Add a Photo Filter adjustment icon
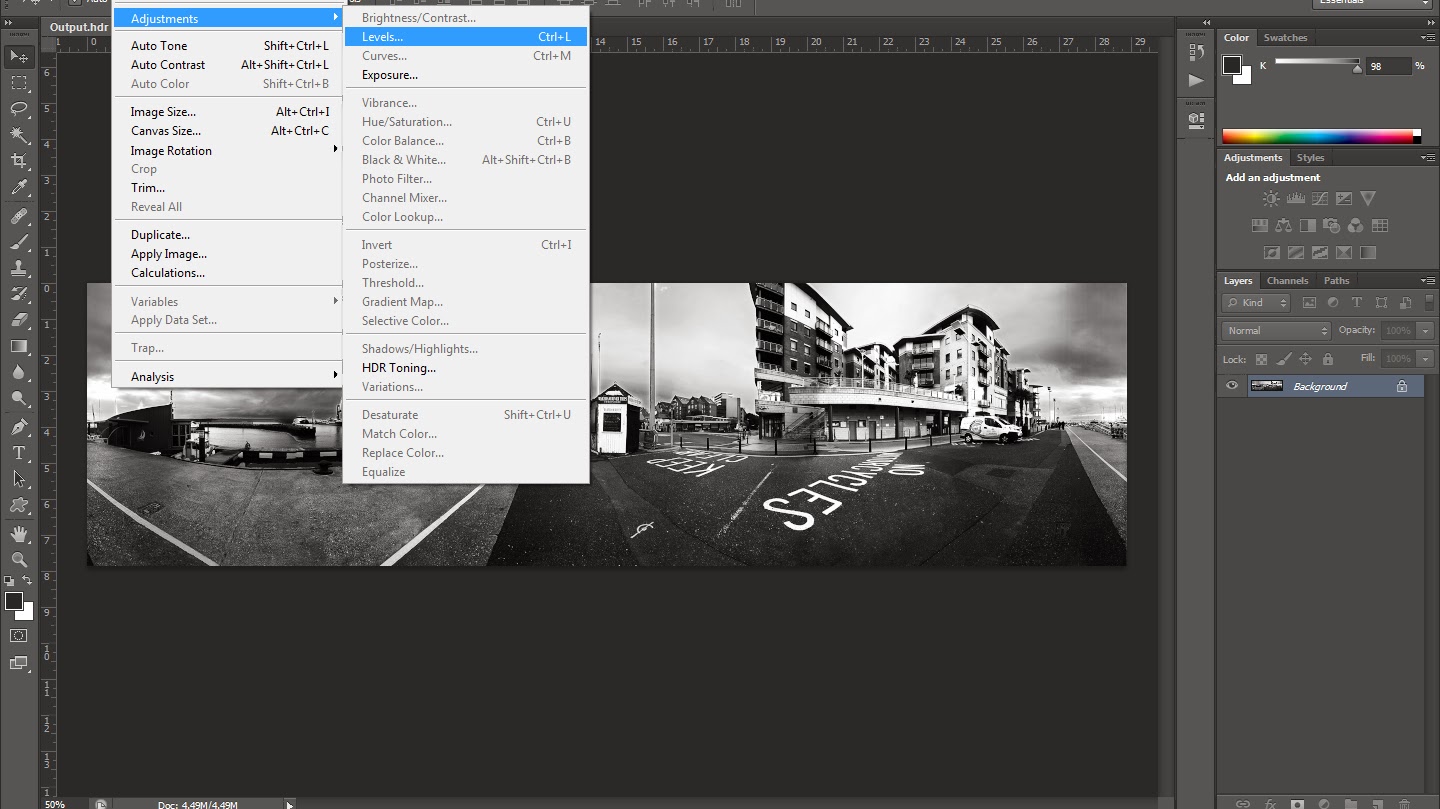Viewport: 1440px width, 809px height. click(x=1331, y=226)
